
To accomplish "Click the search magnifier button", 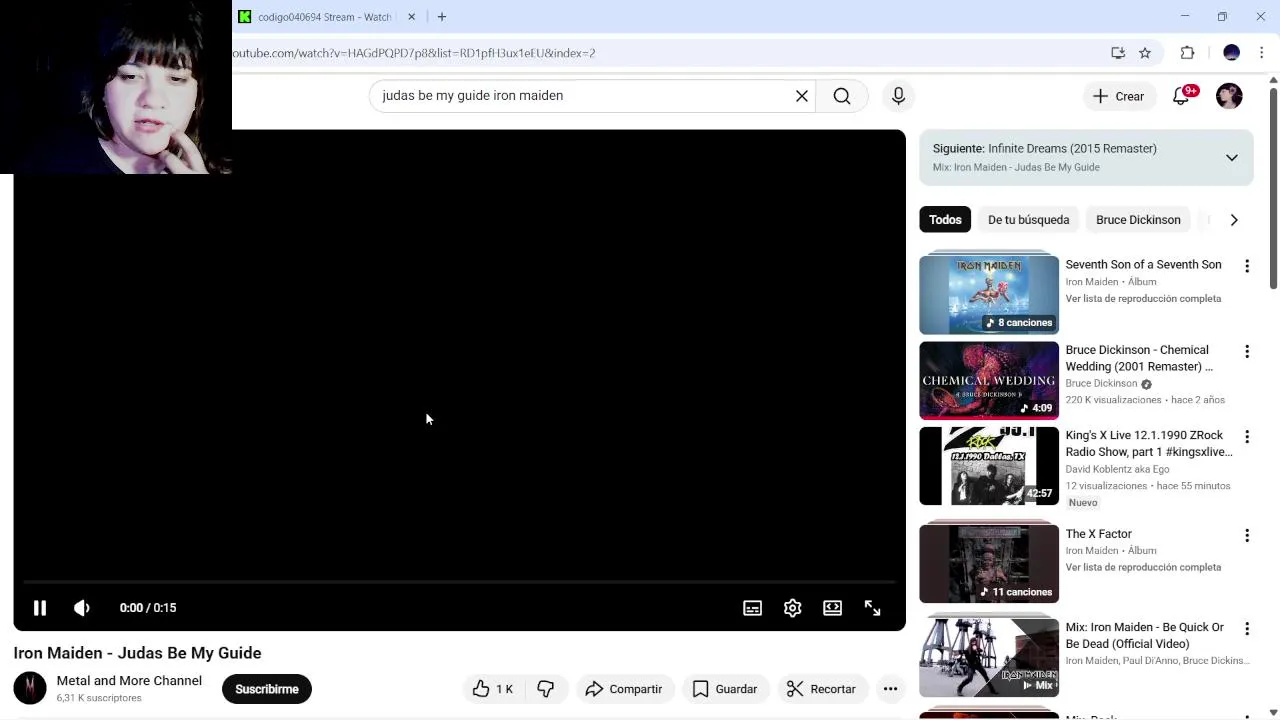I will point(842,96).
